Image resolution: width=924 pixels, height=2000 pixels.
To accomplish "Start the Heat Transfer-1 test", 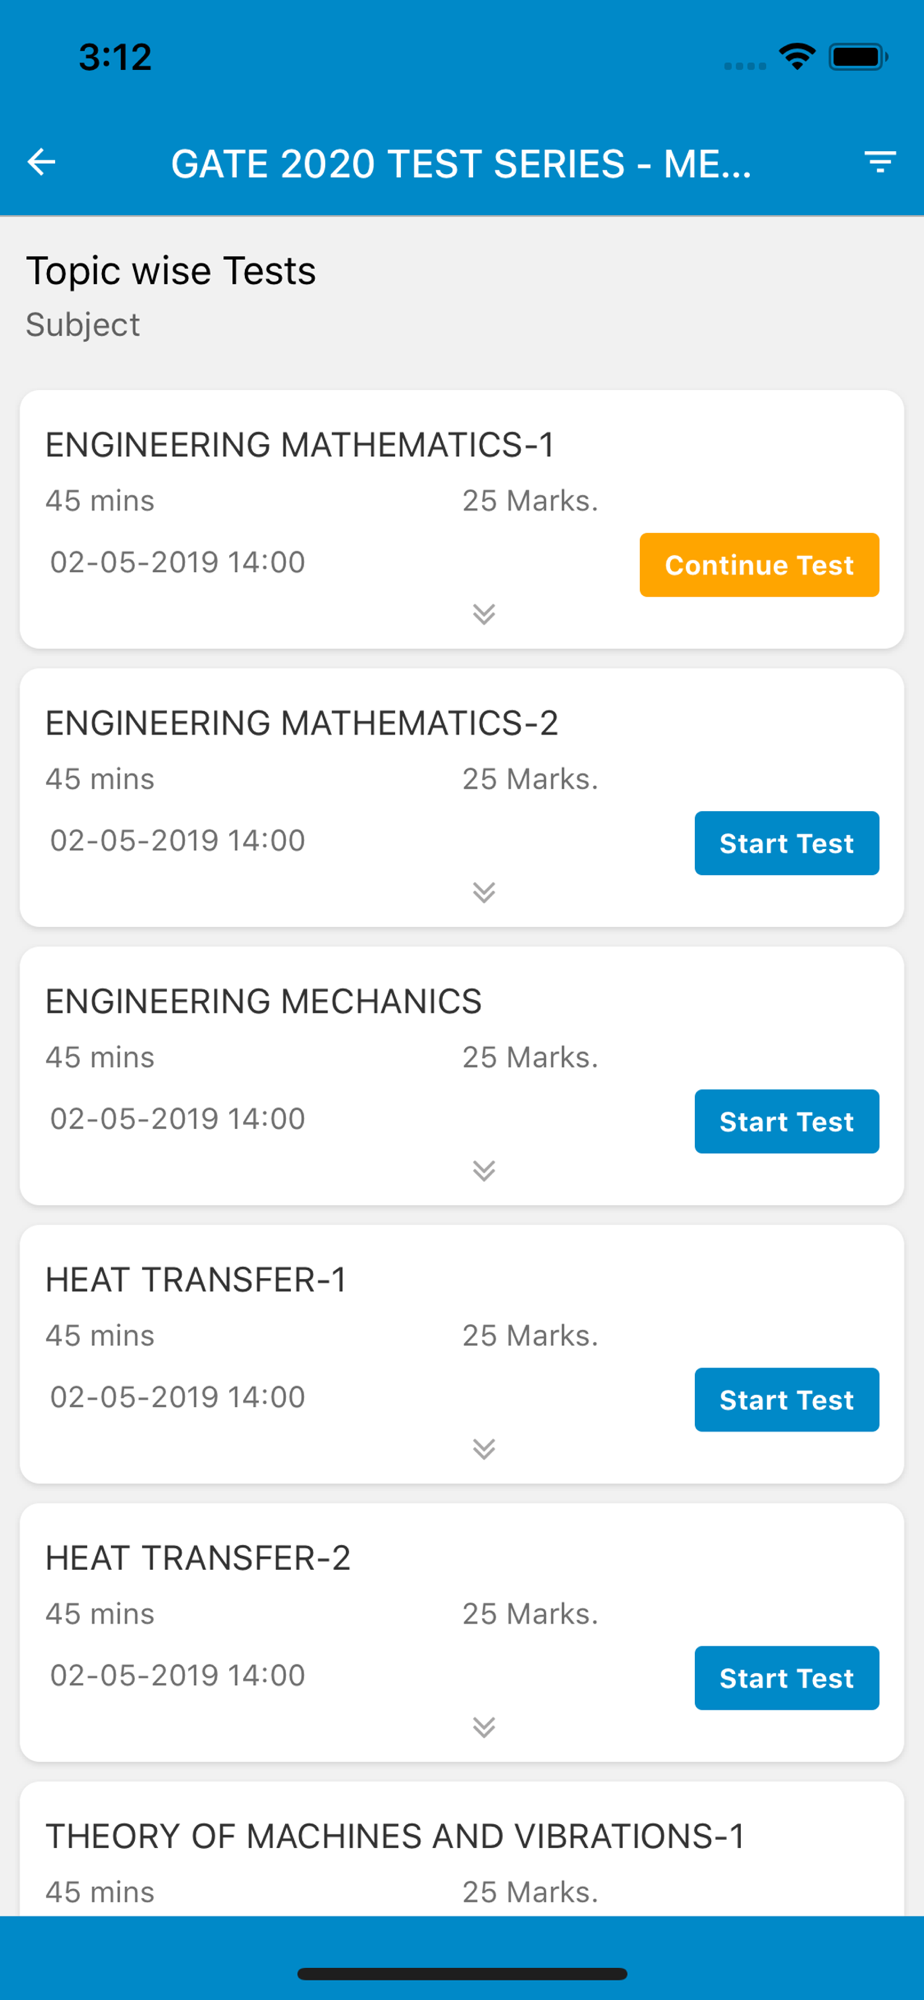I will click(x=787, y=1399).
